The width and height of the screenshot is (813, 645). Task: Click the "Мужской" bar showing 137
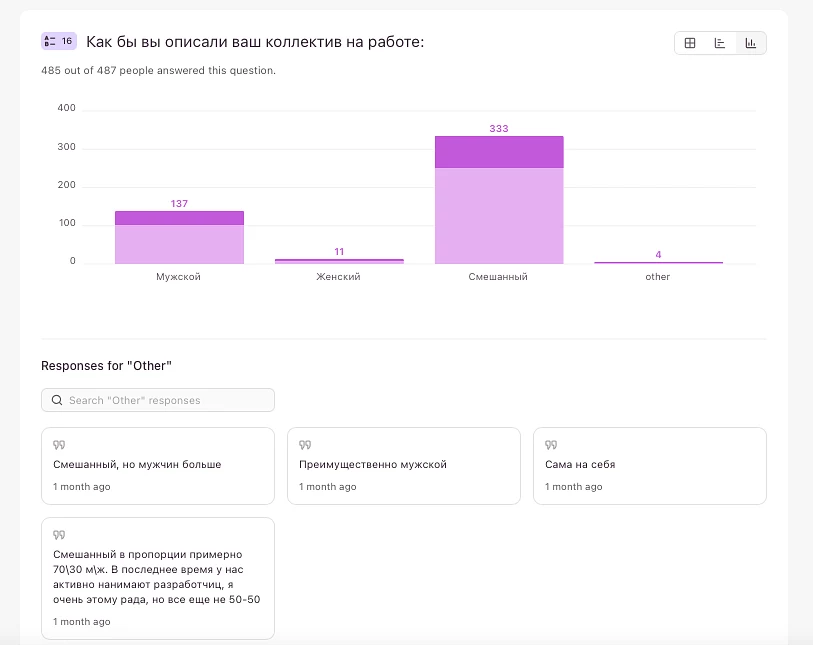point(179,240)
